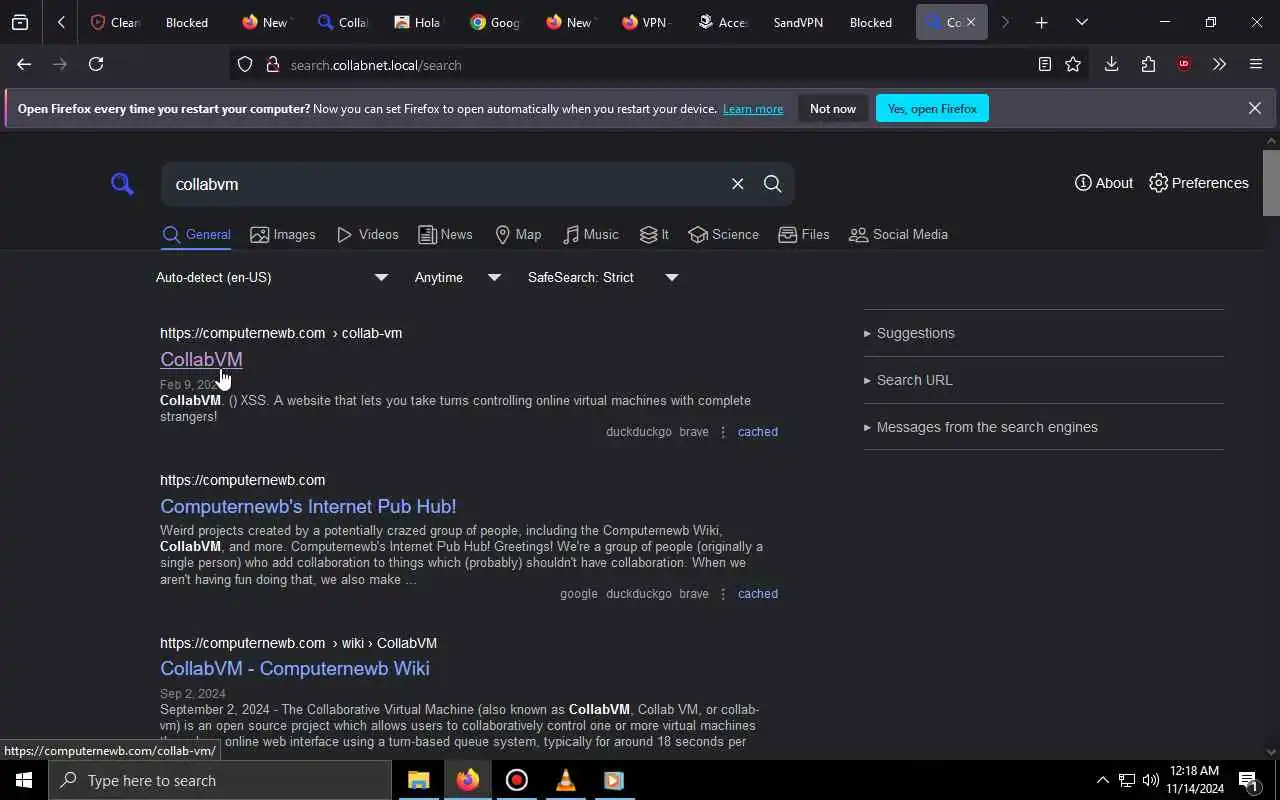The width and height of the screenshot is (1280, 800).
Task: Switch to the SandVPN browser tab
Action: 798,22
